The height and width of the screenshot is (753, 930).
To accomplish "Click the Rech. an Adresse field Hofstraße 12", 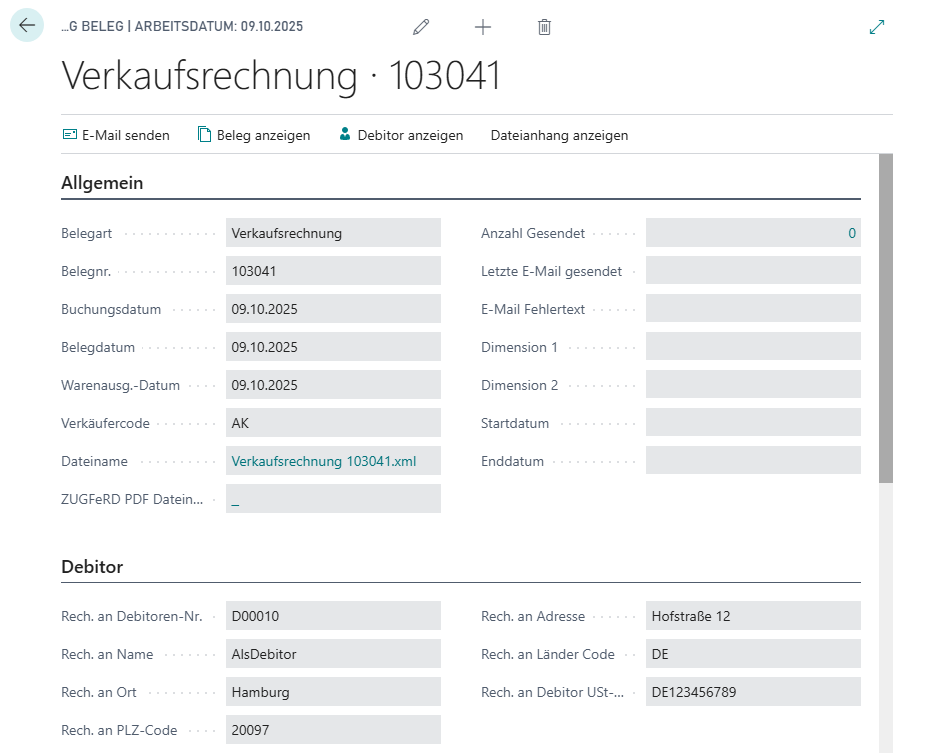I will pos(752,616).
